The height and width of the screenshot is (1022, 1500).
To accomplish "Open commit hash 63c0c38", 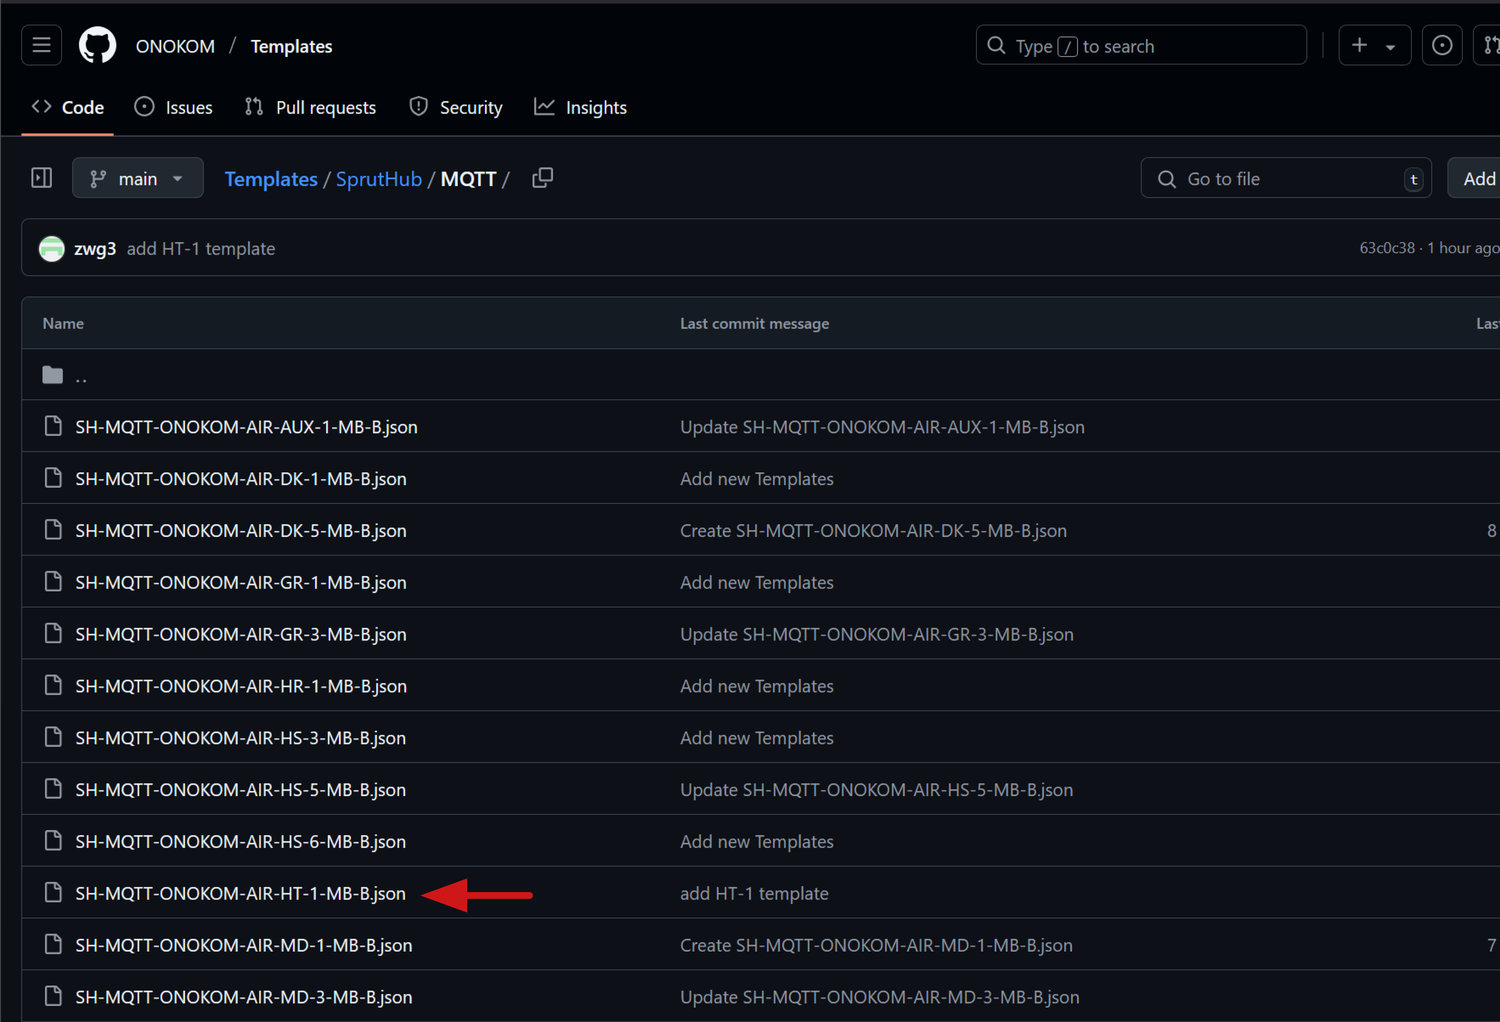I will pyautogui.click(x=1387, y=248).
